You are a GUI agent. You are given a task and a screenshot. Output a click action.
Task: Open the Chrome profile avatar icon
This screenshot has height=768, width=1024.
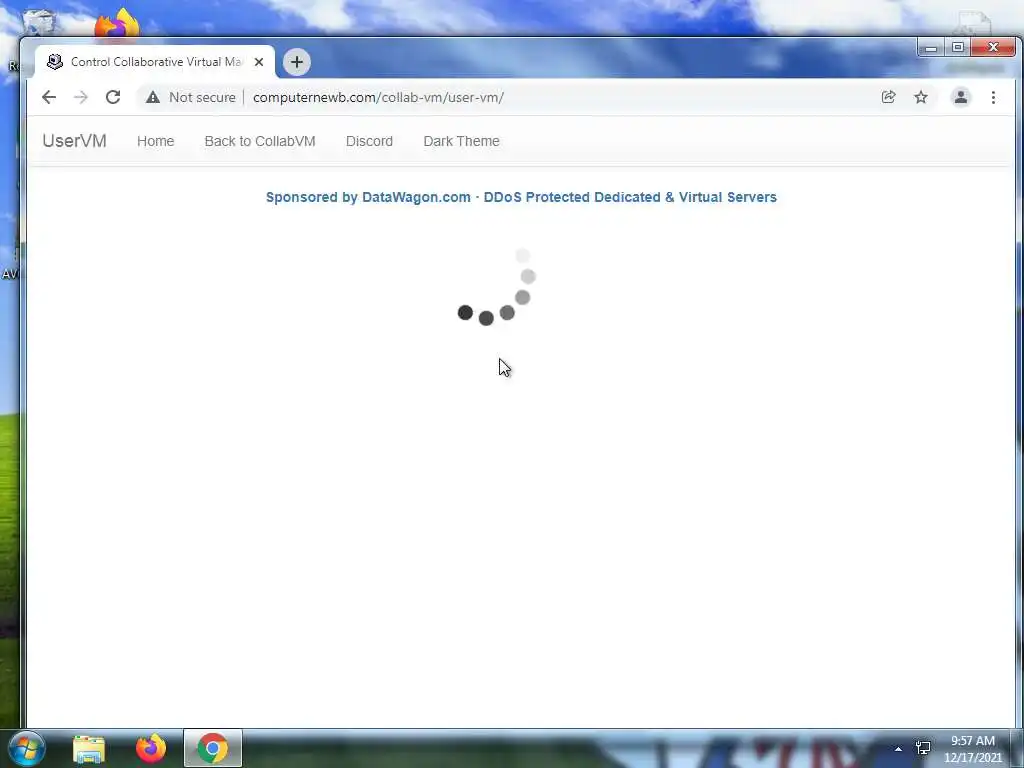tap(961, 97)
